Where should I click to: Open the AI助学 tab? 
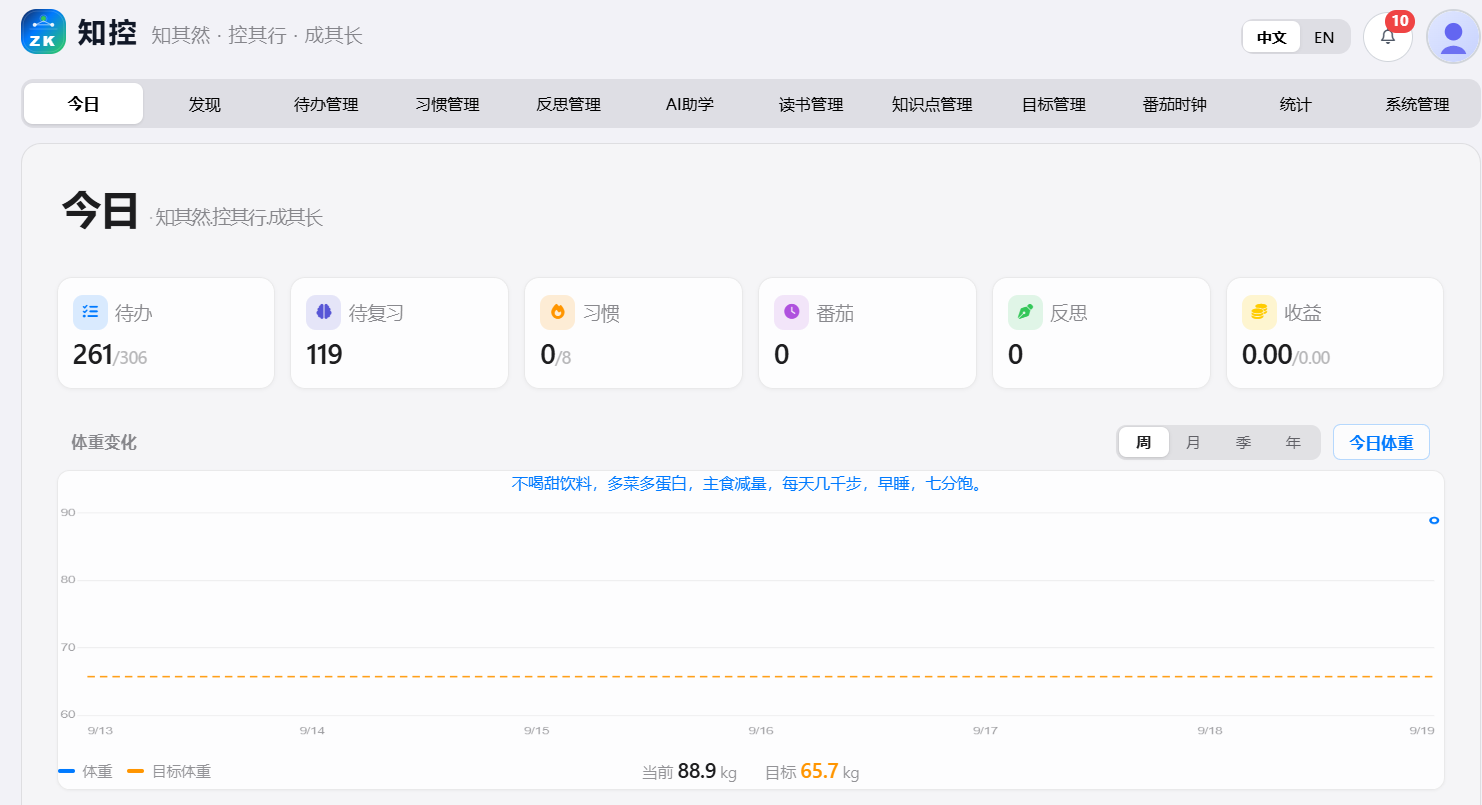(x=690, y=104)
